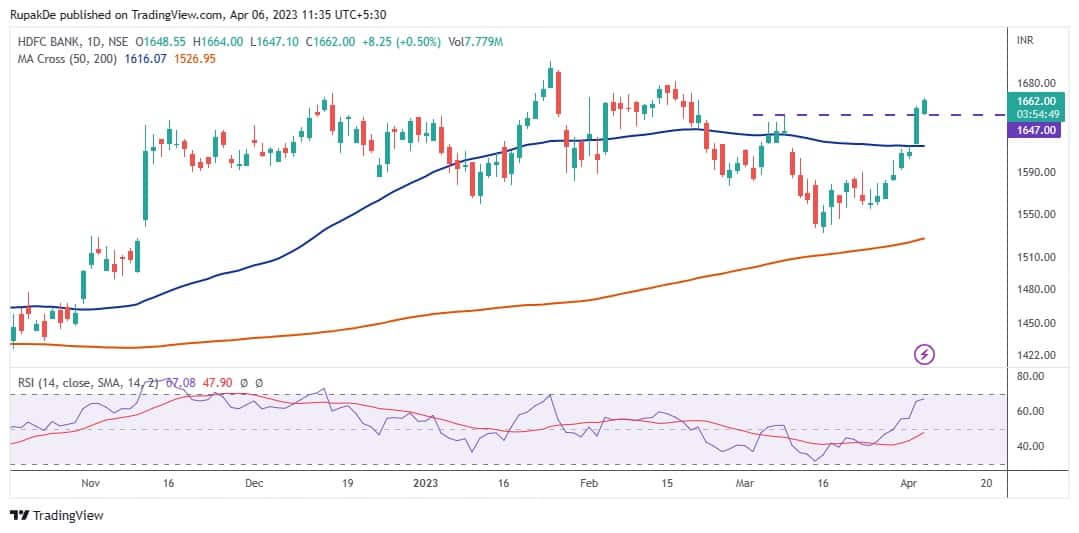Click the Dec date label

(x=254, y=483)
